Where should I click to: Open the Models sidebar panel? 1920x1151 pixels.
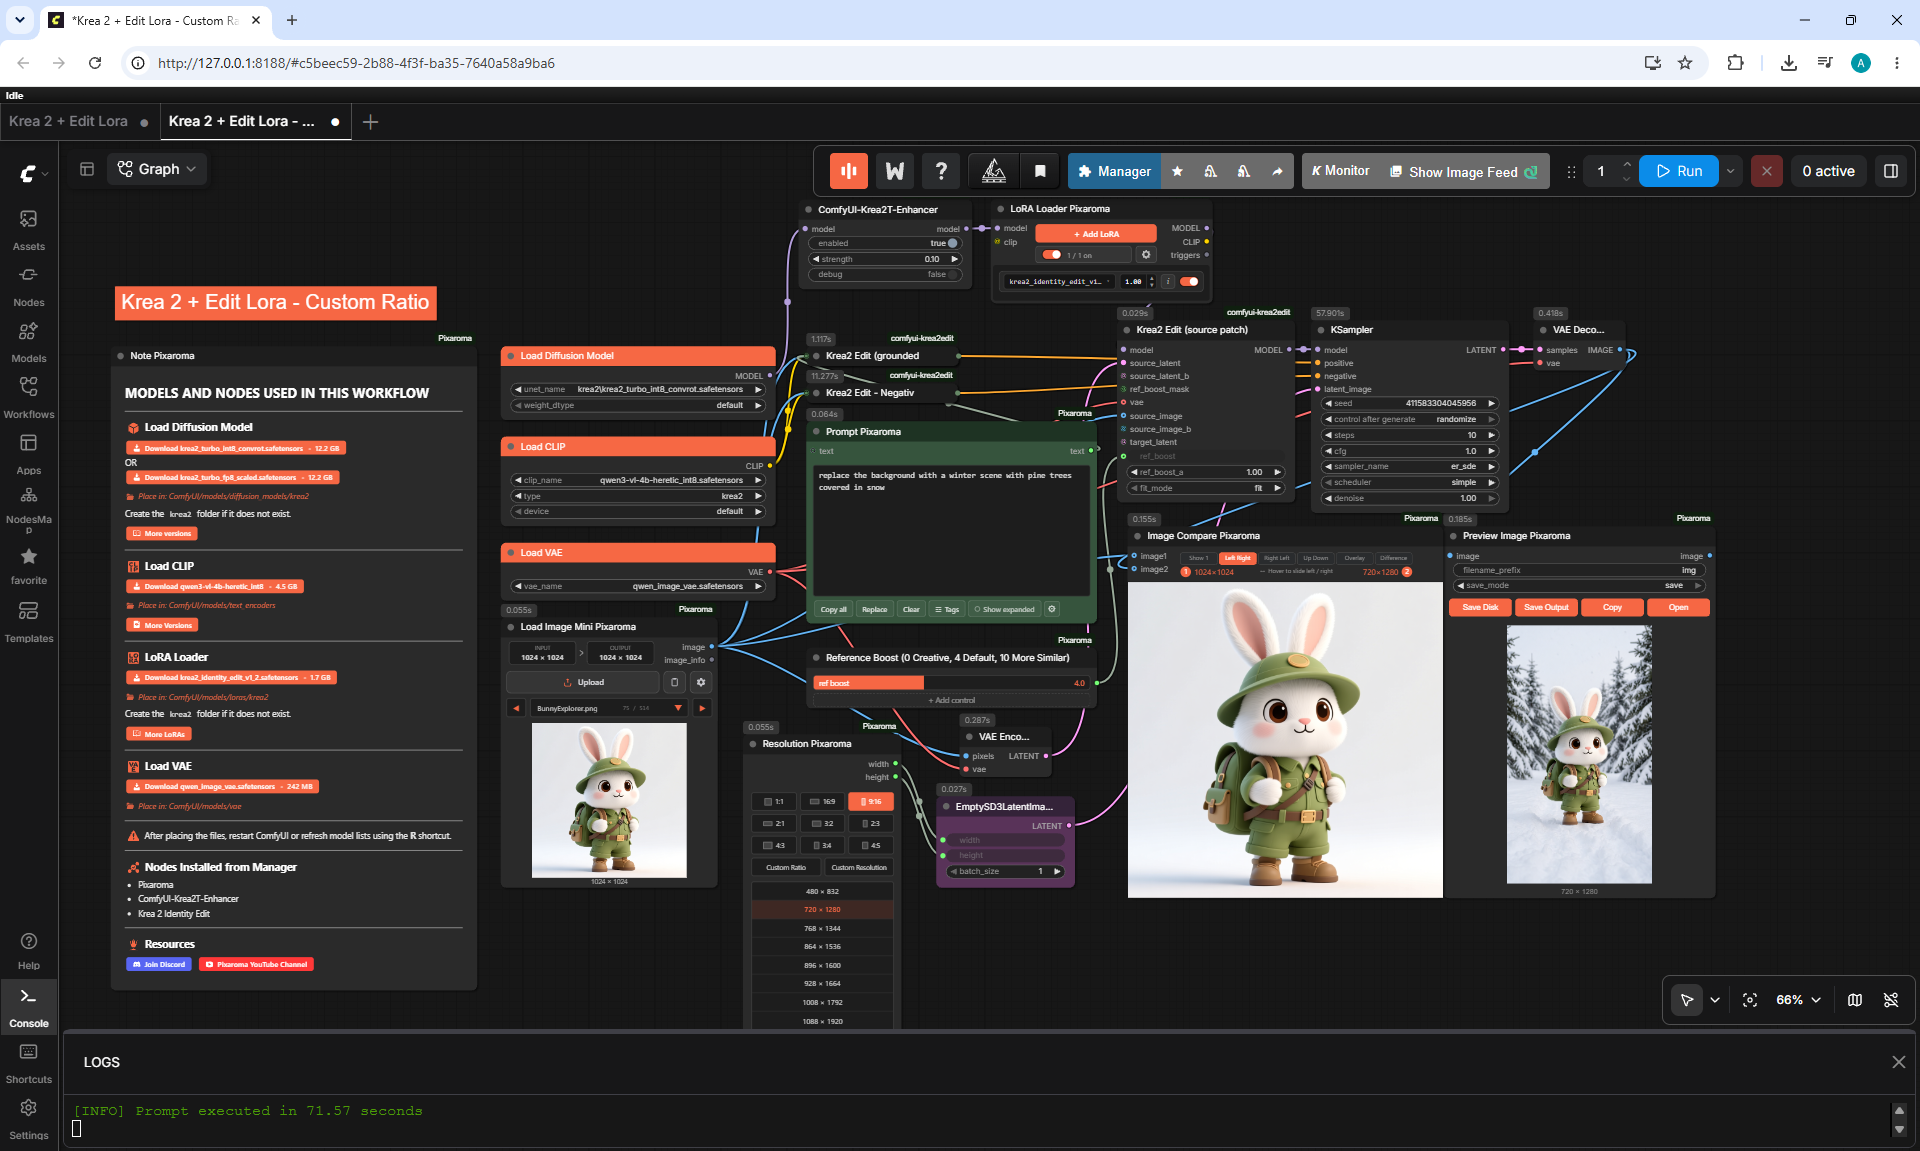coord(28,342)
